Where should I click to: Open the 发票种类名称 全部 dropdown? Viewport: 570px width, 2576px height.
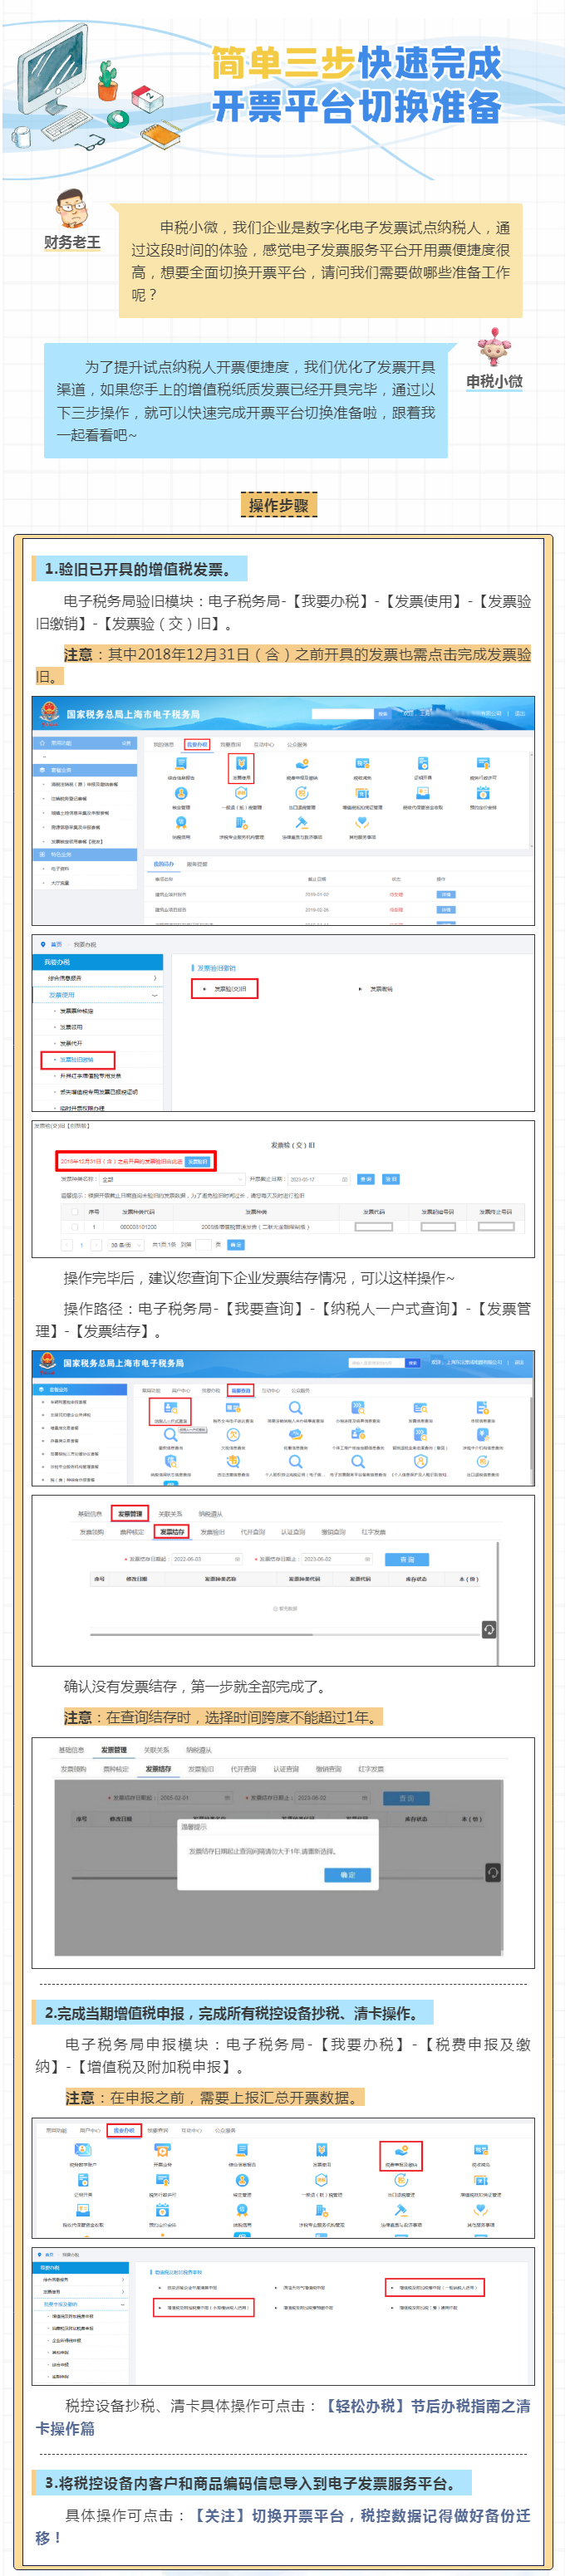pos(170,1179)
